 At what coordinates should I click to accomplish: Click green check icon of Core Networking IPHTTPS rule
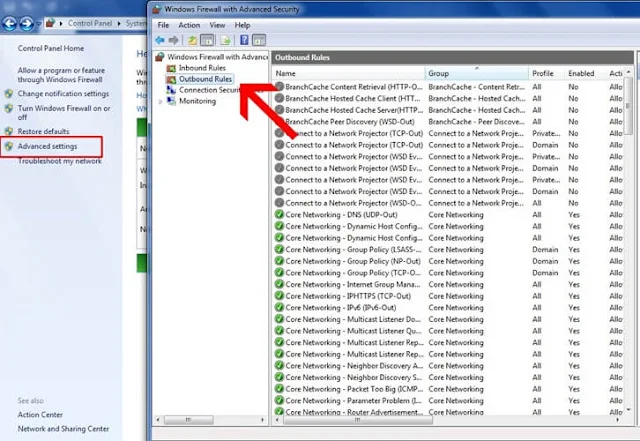click(279, 296)
